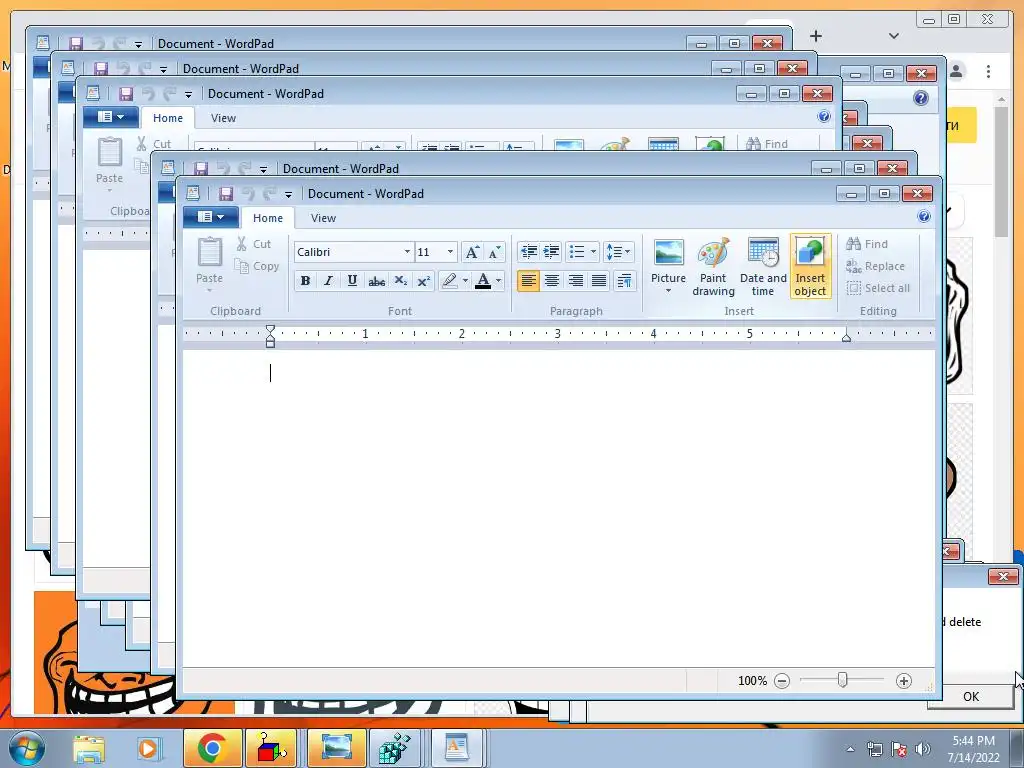Open the font size 11 dropdown
Screen dimensions: 1024x768
pyautogui.click(x=450, y=252)
